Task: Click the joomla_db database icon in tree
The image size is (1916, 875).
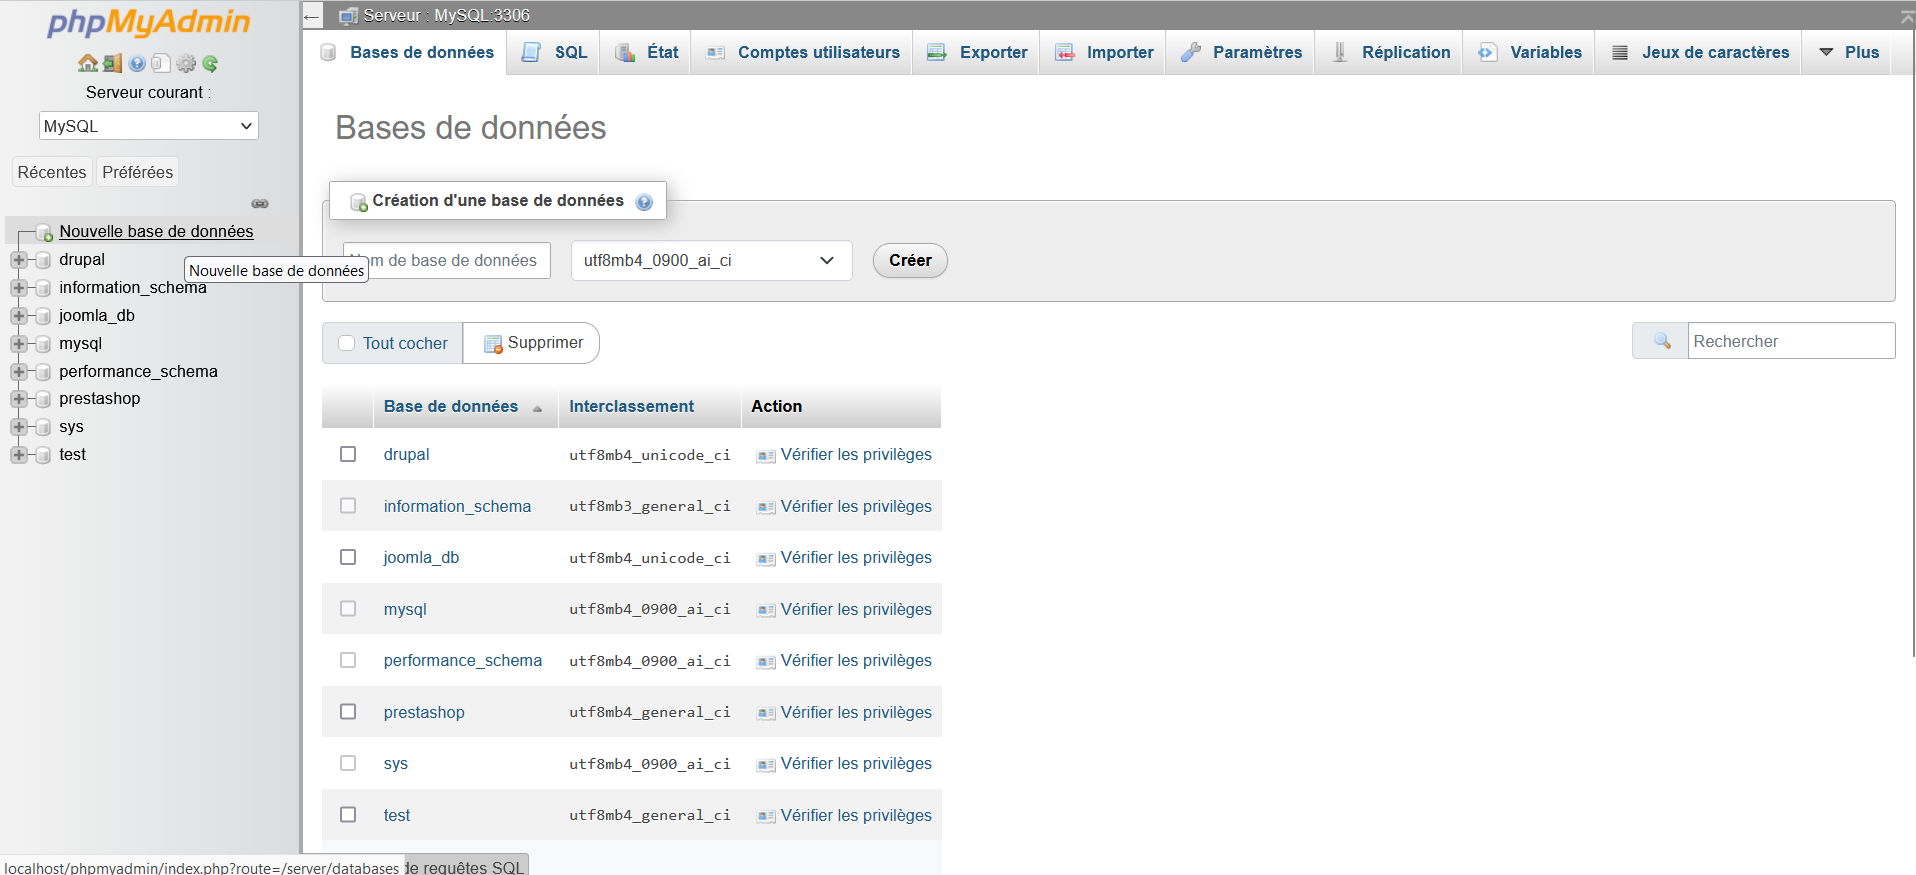Action: point(43,316)
